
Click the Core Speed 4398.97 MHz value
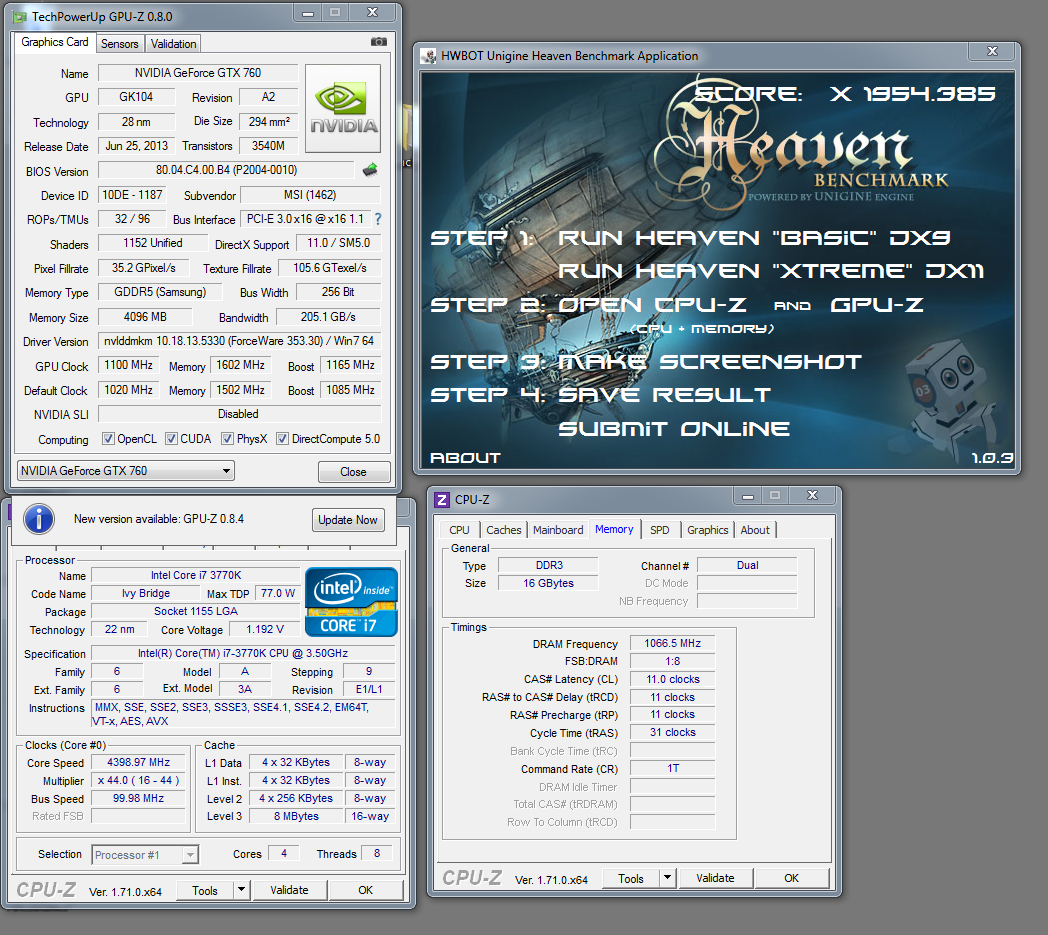138,762
